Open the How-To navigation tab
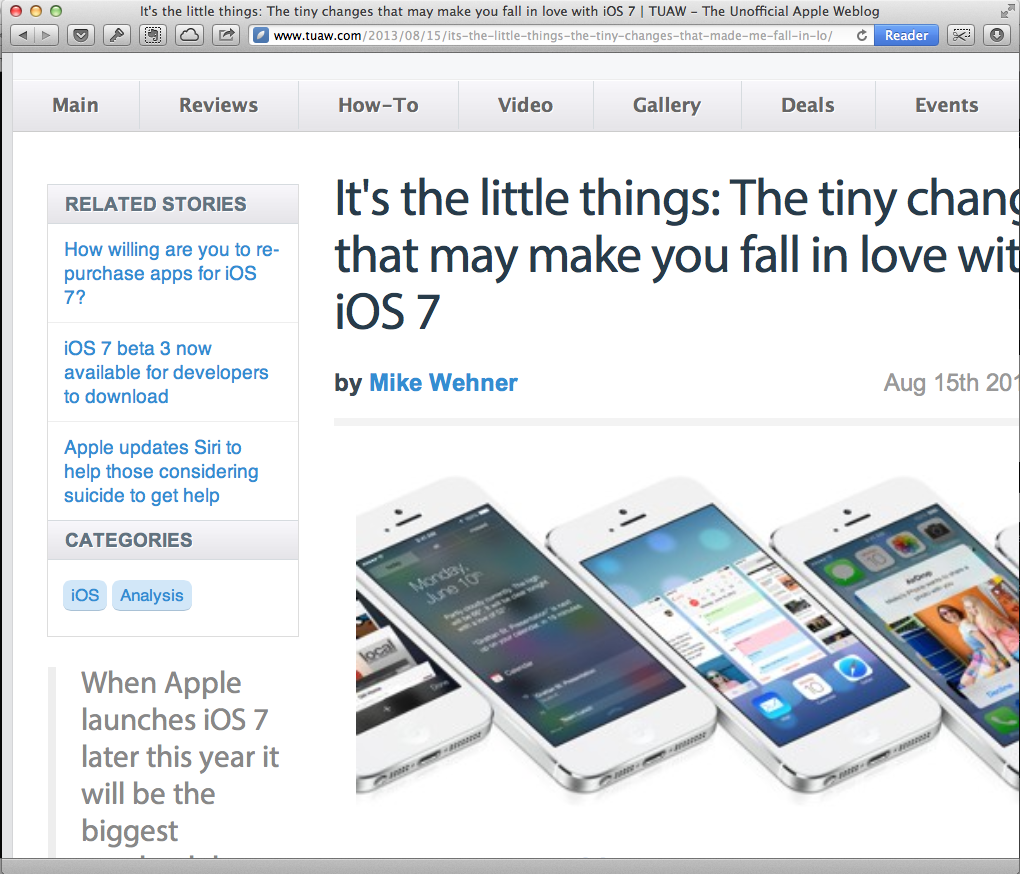Image resolution: width=1020 pixels, height=874 pixels. [378, 105]
